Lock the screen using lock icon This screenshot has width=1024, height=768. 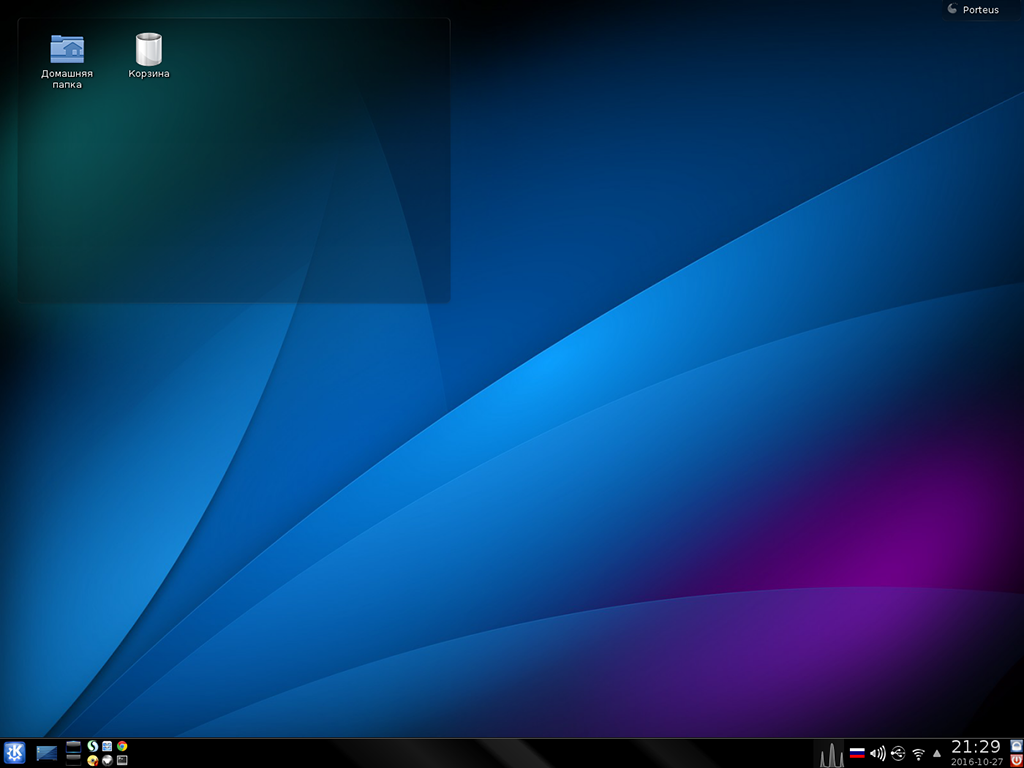pos(1016,746)
